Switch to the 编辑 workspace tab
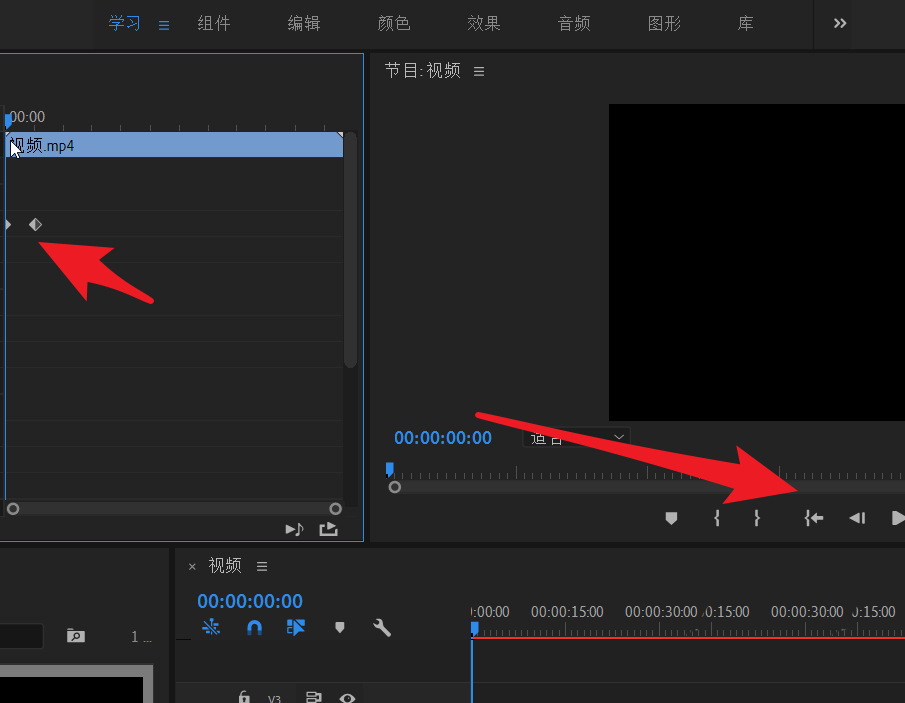Screen dimensions: 905x703 (x=304, y=23)
